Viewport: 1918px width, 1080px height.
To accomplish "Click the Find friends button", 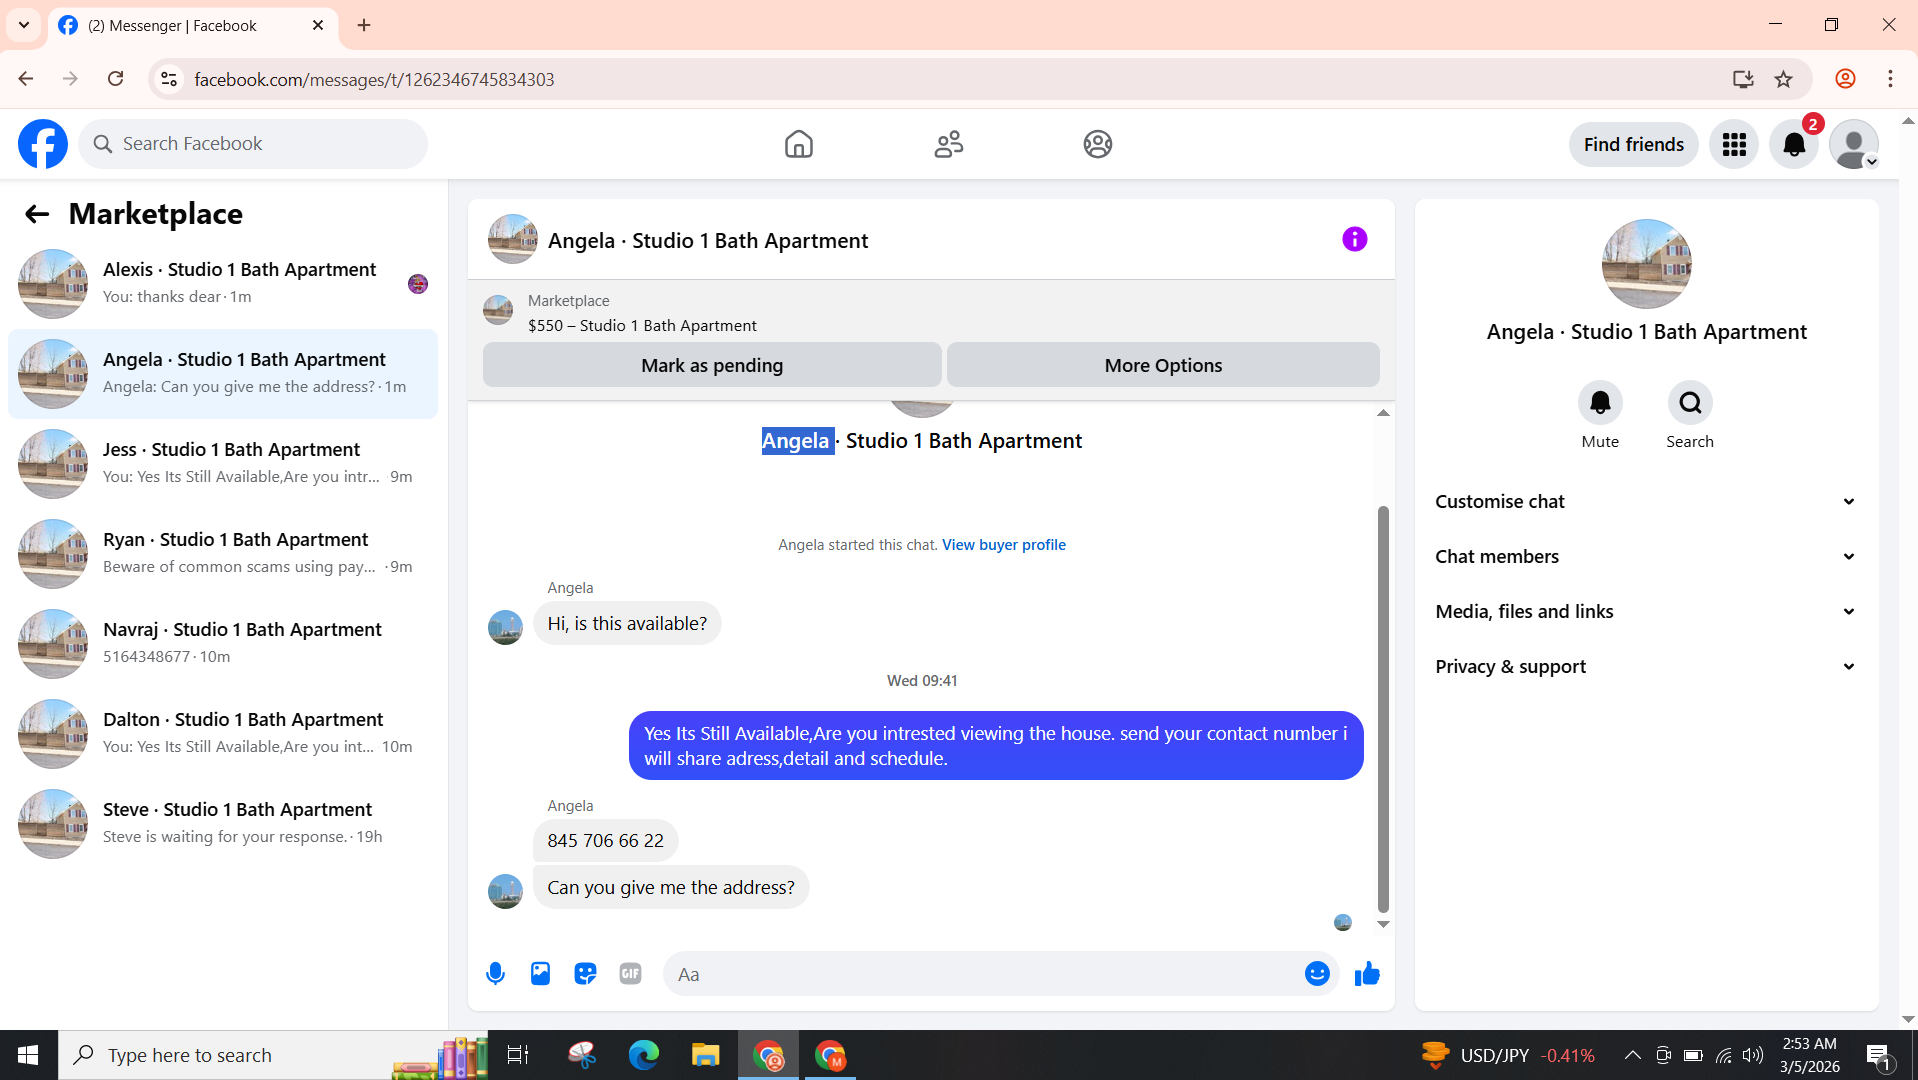I will click(1633, 145).
